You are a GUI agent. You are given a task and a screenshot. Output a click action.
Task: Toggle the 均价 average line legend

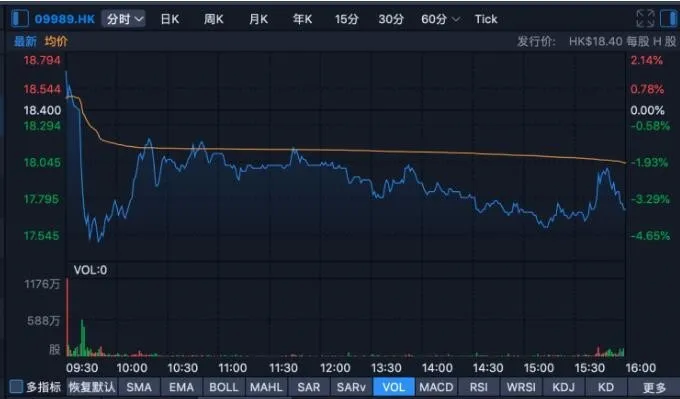point(56,42)
